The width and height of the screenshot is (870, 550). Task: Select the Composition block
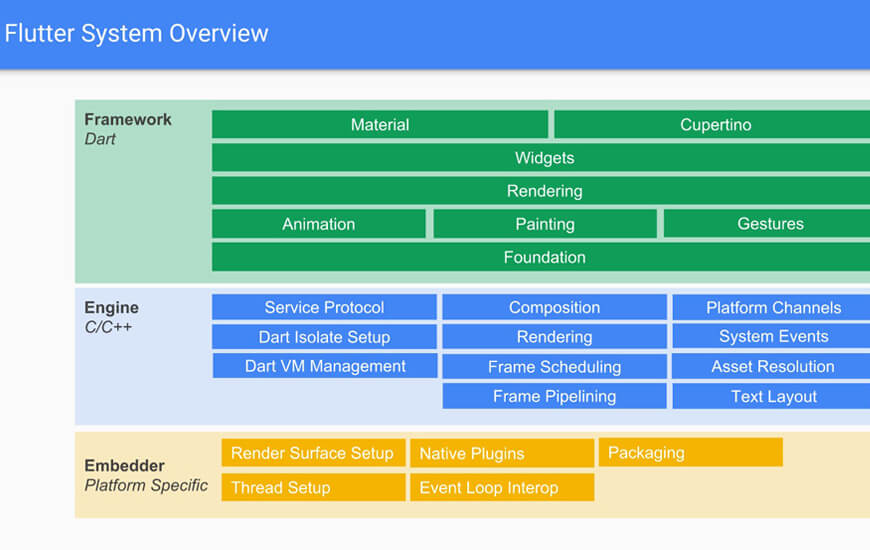[554, 307]
